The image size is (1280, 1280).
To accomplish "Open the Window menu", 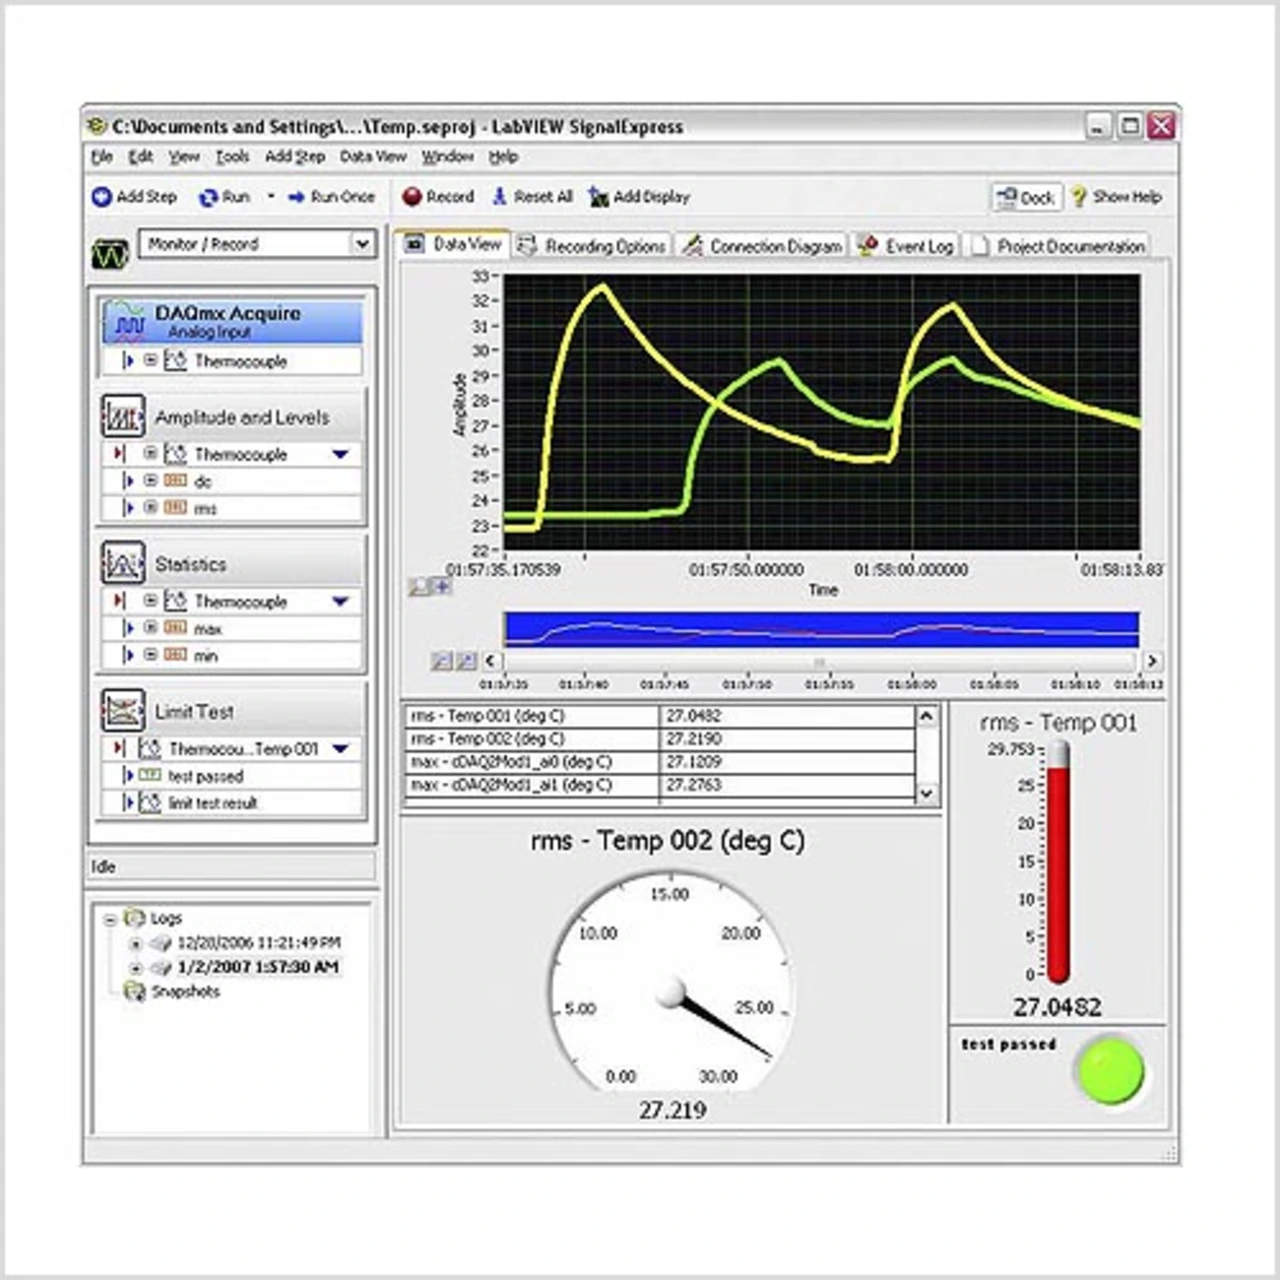I will pos(447,157).
